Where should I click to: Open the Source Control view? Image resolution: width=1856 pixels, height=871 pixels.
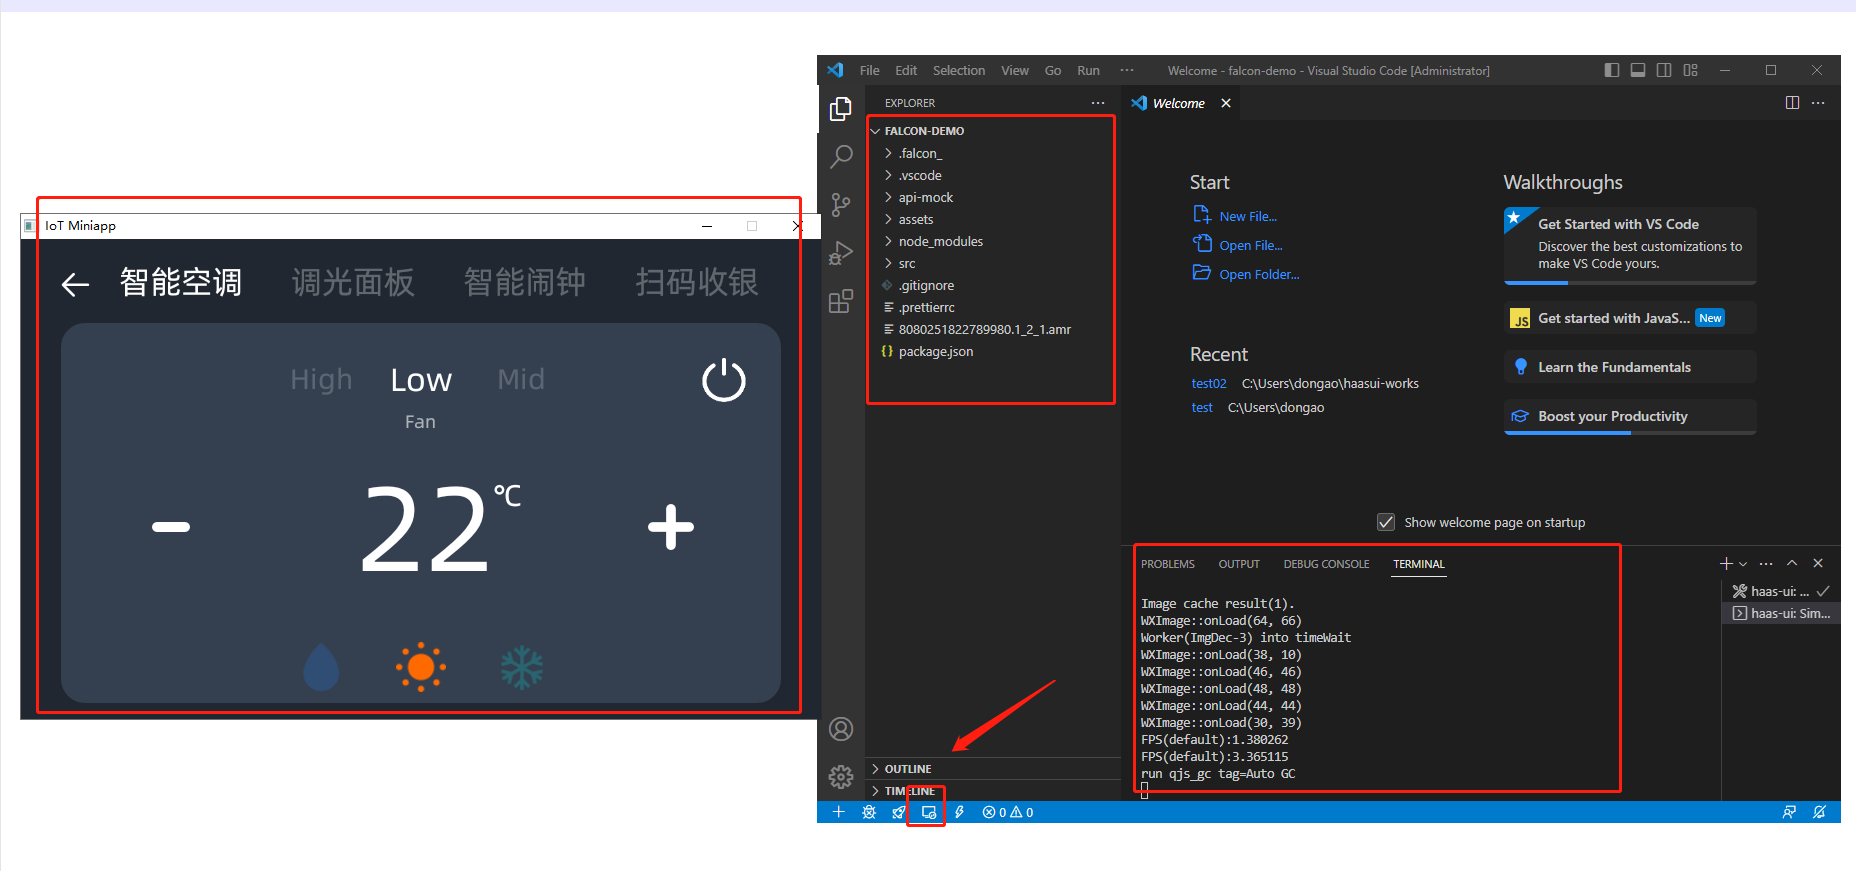pos(841,205)
